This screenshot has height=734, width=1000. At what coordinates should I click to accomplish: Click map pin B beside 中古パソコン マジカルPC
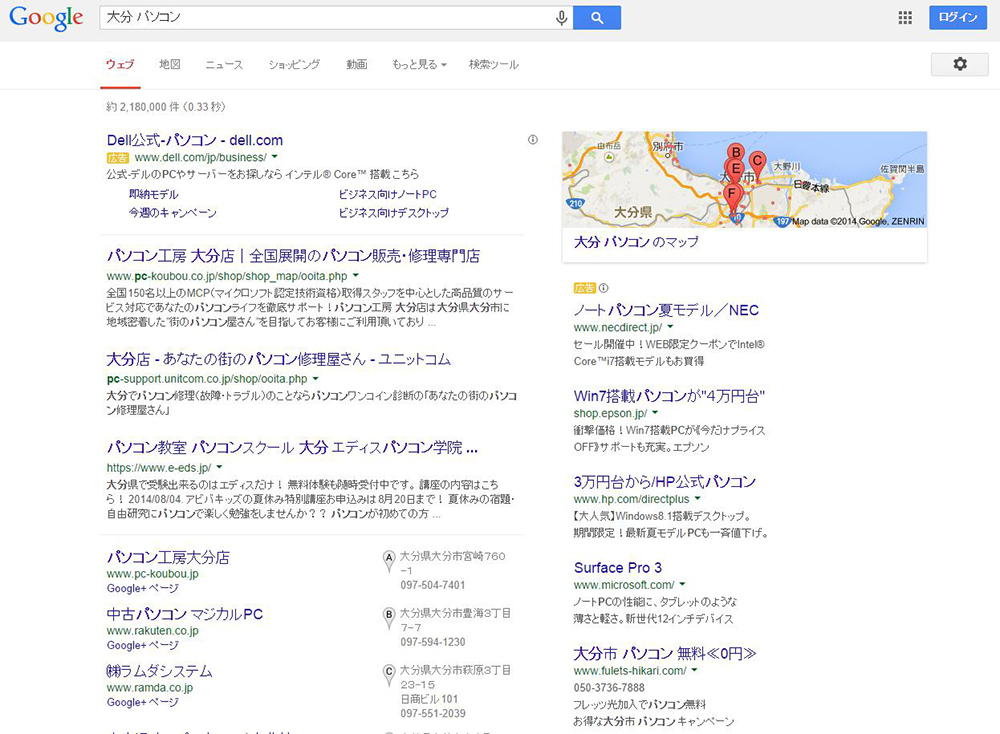pos(388,618)
